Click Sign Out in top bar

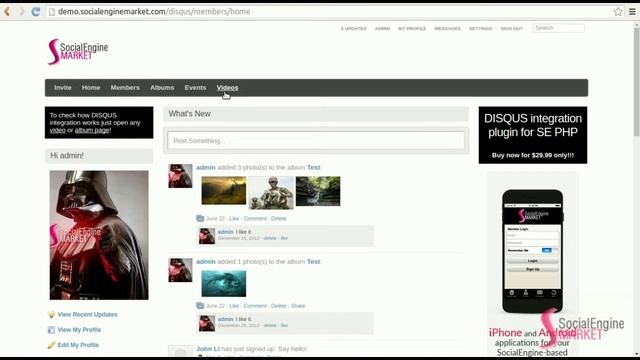511,29
